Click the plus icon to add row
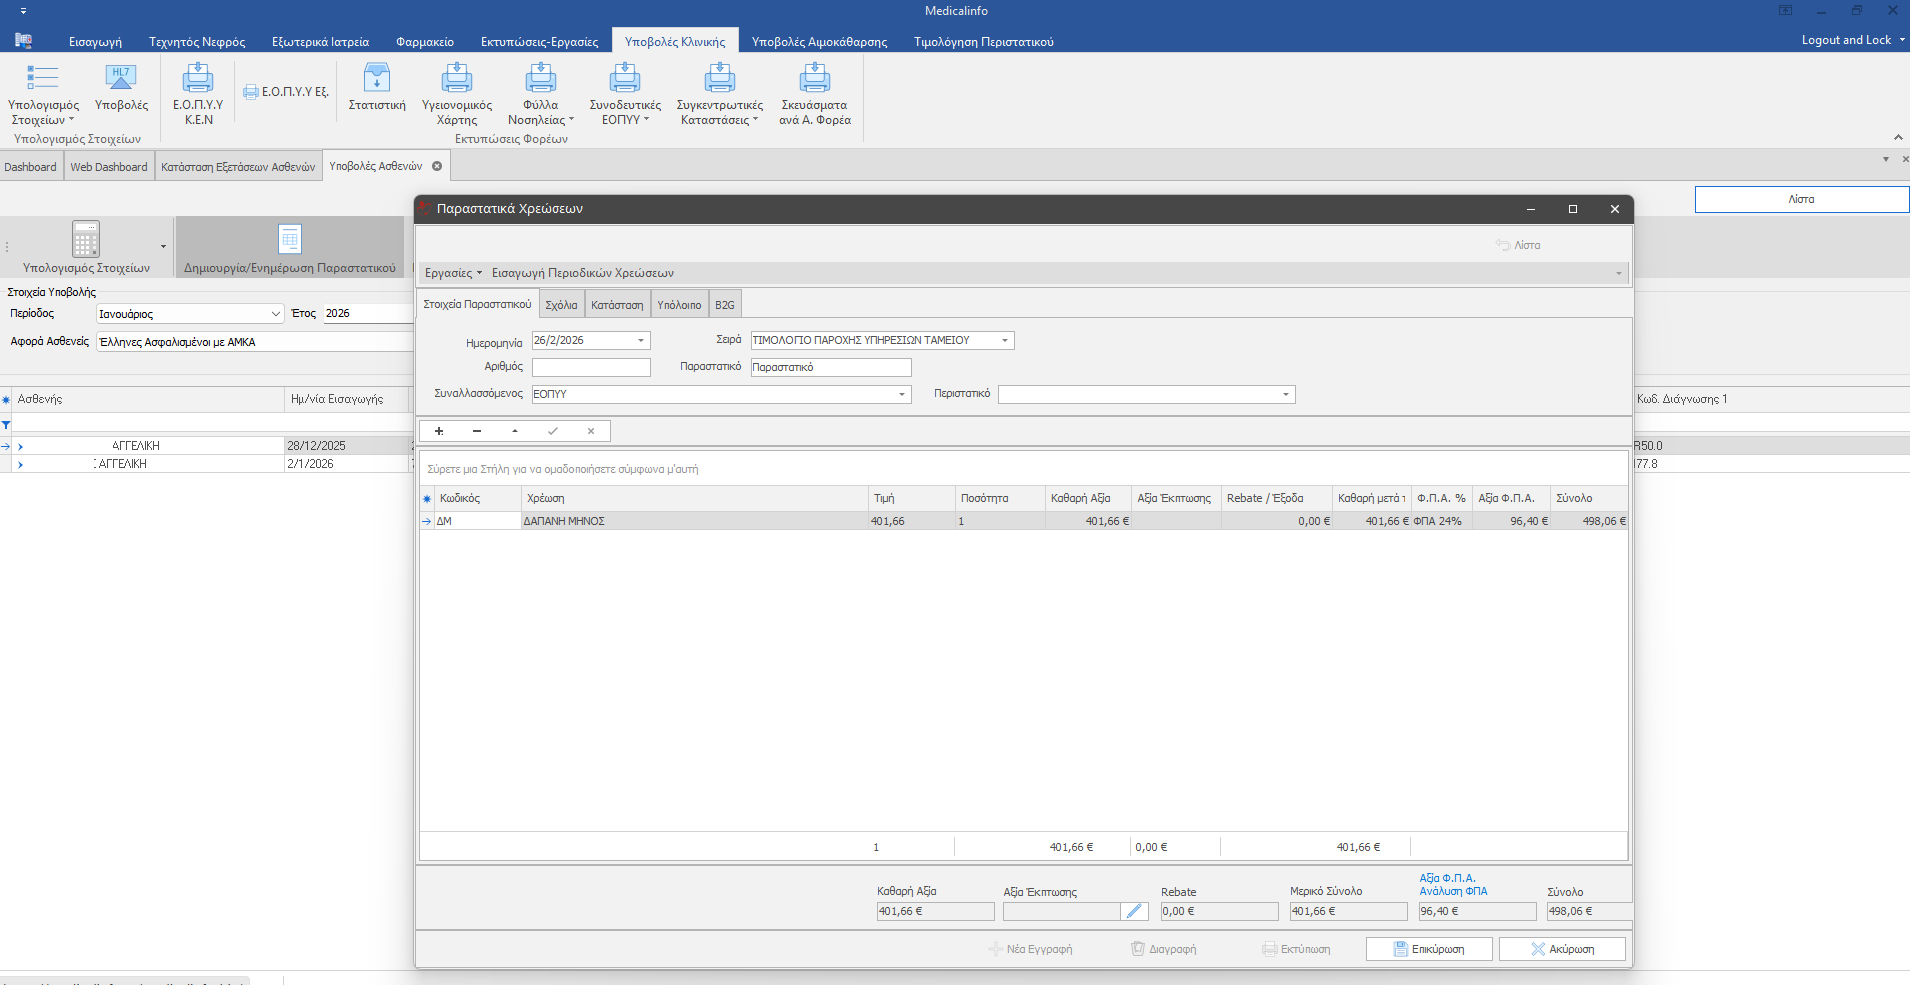Image resolution: width=1910 pixels, height=985 pixels. coord(439,431)
